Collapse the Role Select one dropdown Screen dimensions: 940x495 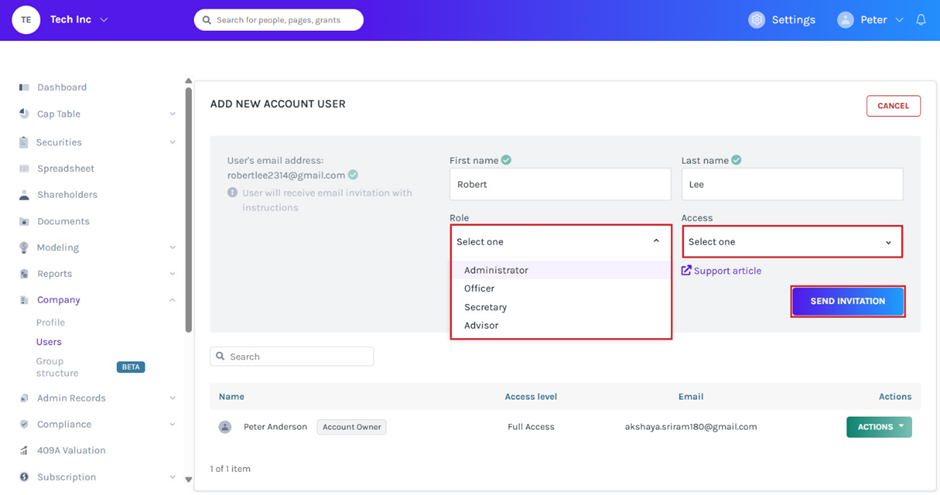point(561,242)
